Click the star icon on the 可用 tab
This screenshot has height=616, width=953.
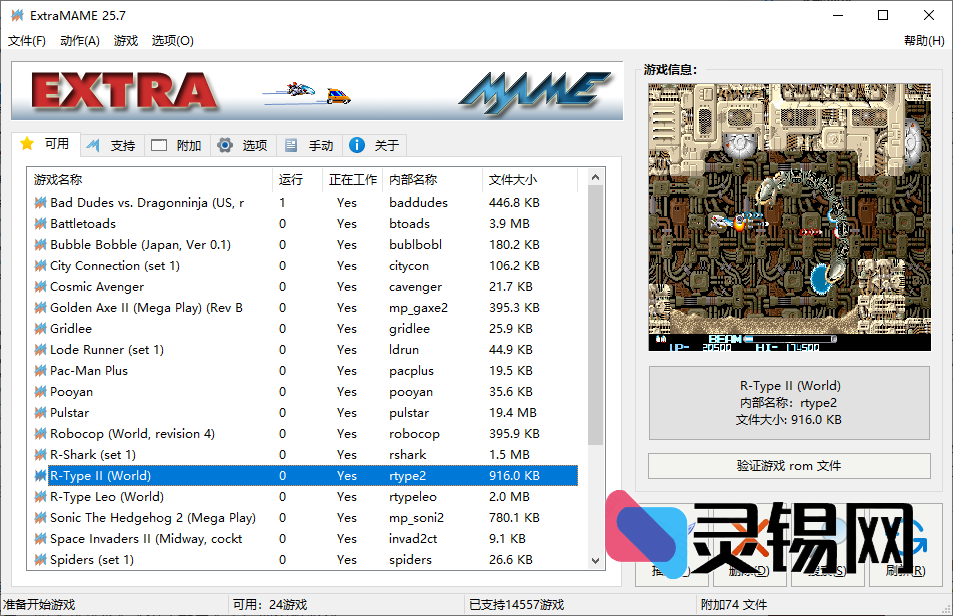click(x=28, y=145)
